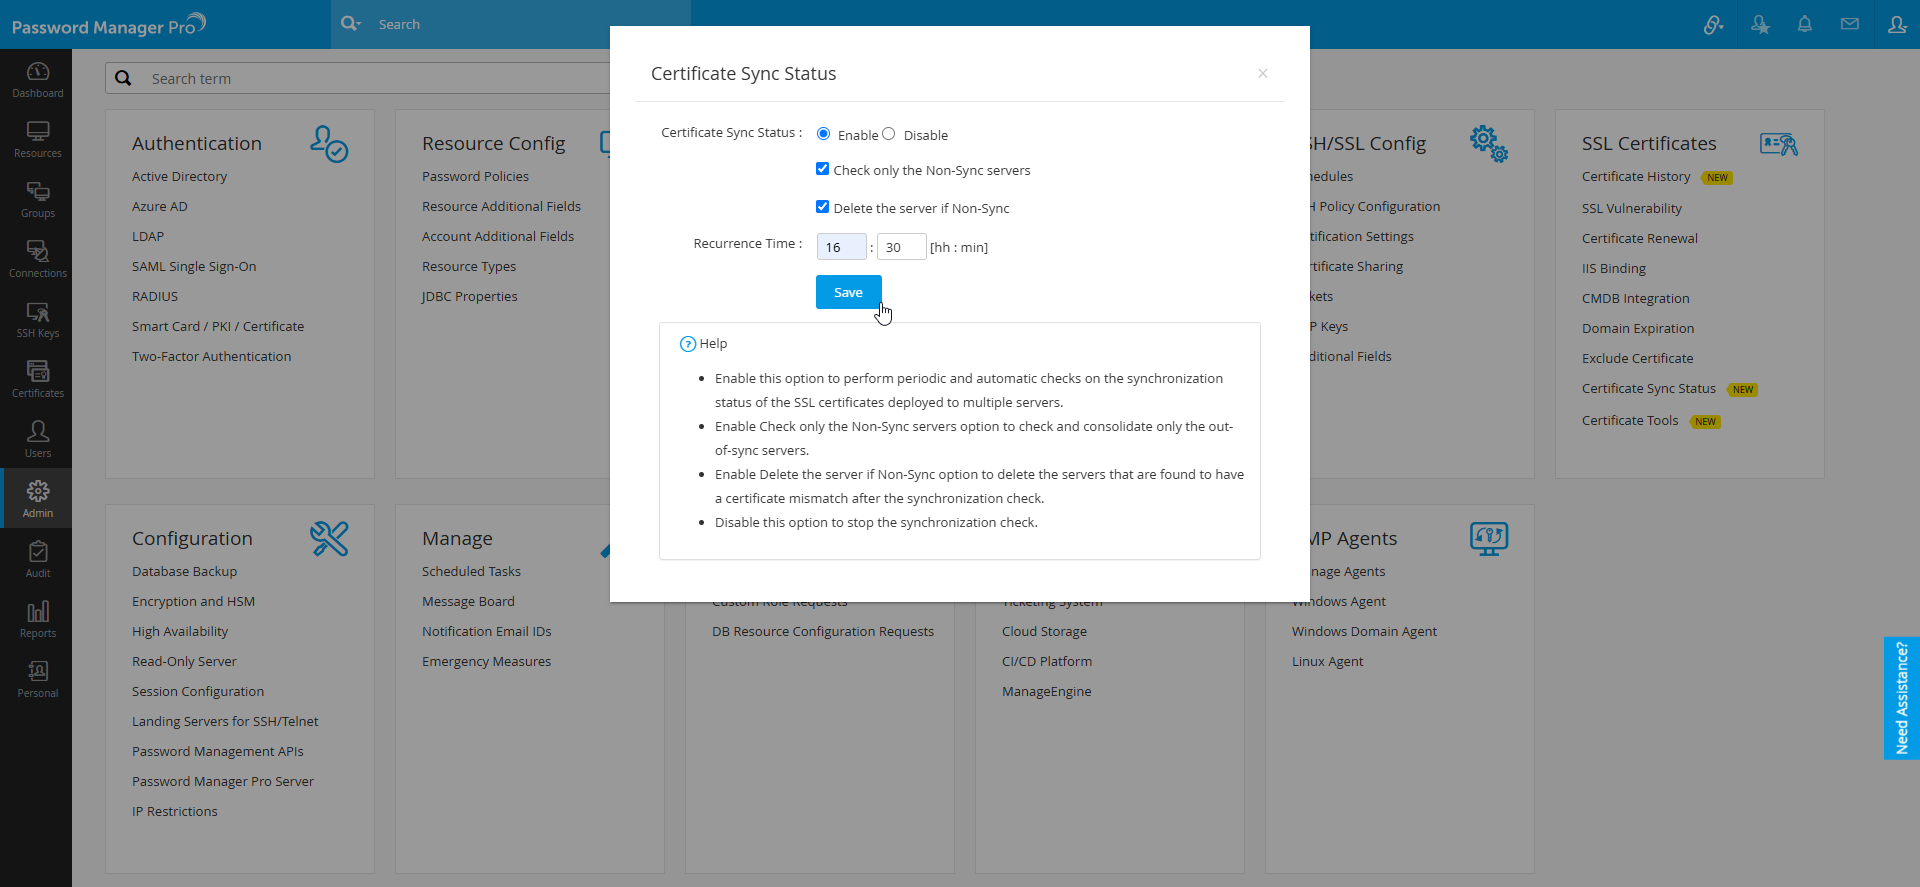This screenshot has height=887, width=1920.
Task: Open CMDB Integration link
Action: (1636, 298)
